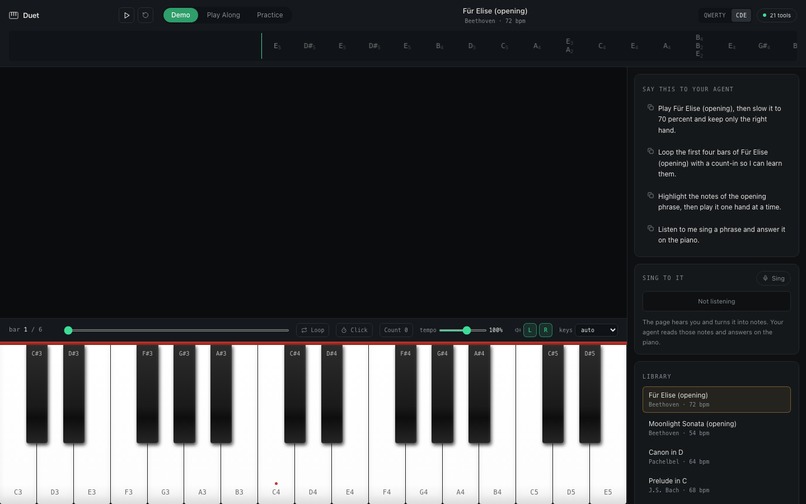806x504 pixels.
Task: Toggle the right hand R button
Action: [546, 330]
